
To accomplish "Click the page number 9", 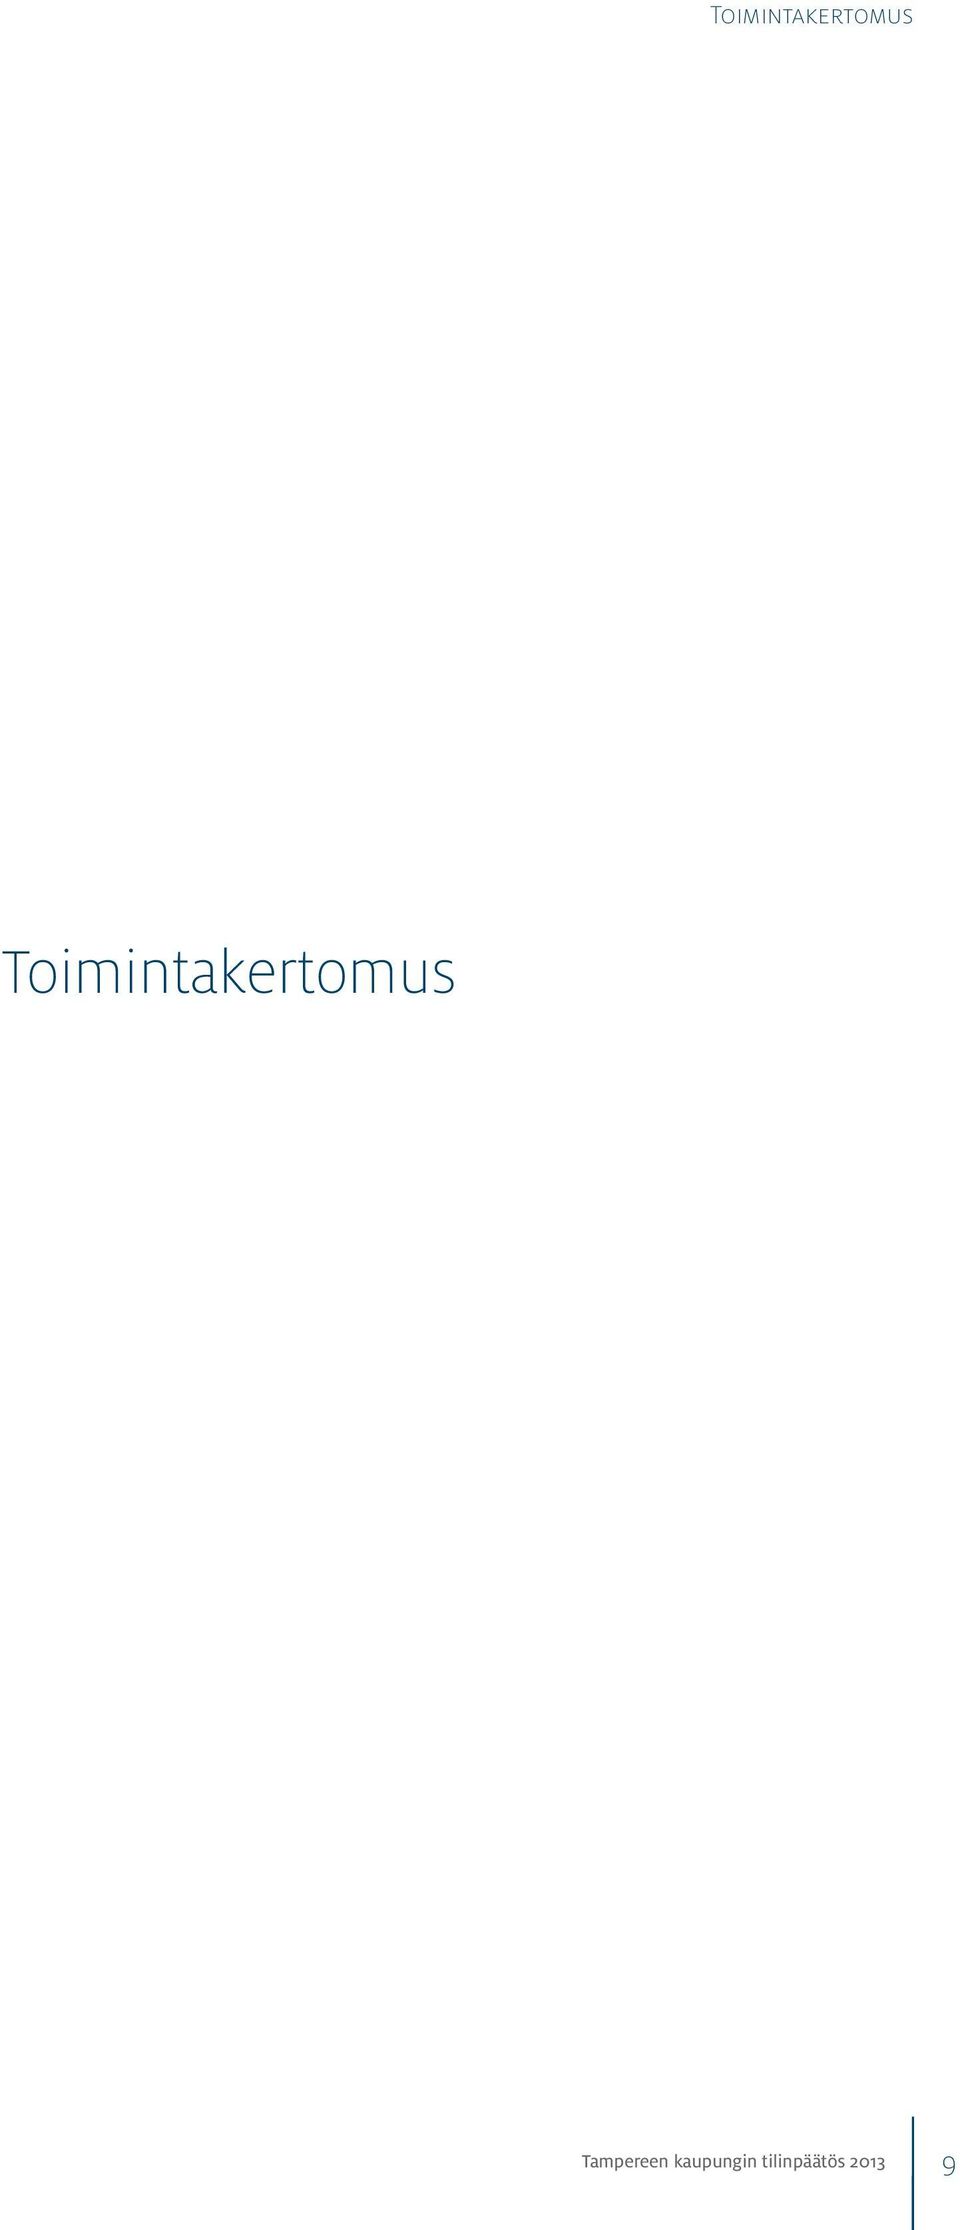I will [949, 2166].
